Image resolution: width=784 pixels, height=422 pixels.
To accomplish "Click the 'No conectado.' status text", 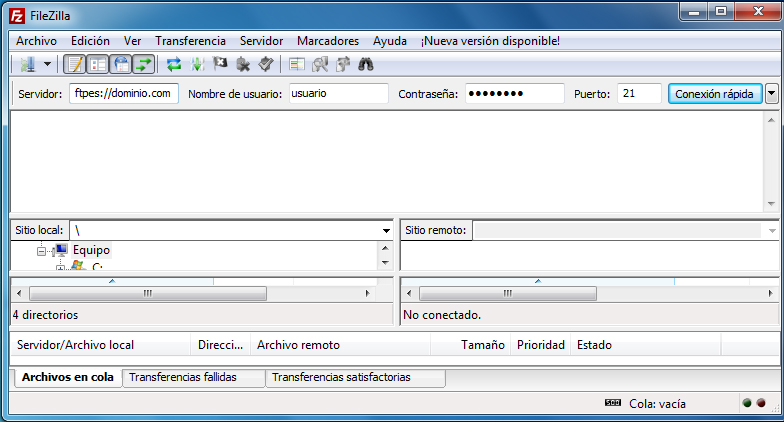I will [x=442, y=315].
